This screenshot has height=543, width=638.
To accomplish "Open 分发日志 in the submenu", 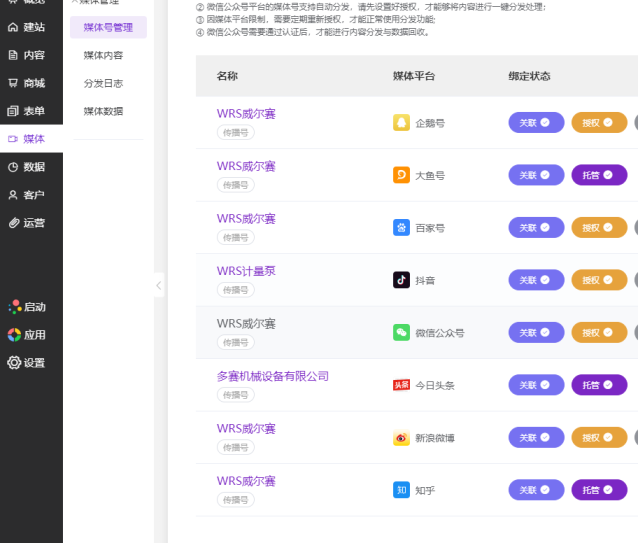I will pyautogui.click(x=103, y=83).
